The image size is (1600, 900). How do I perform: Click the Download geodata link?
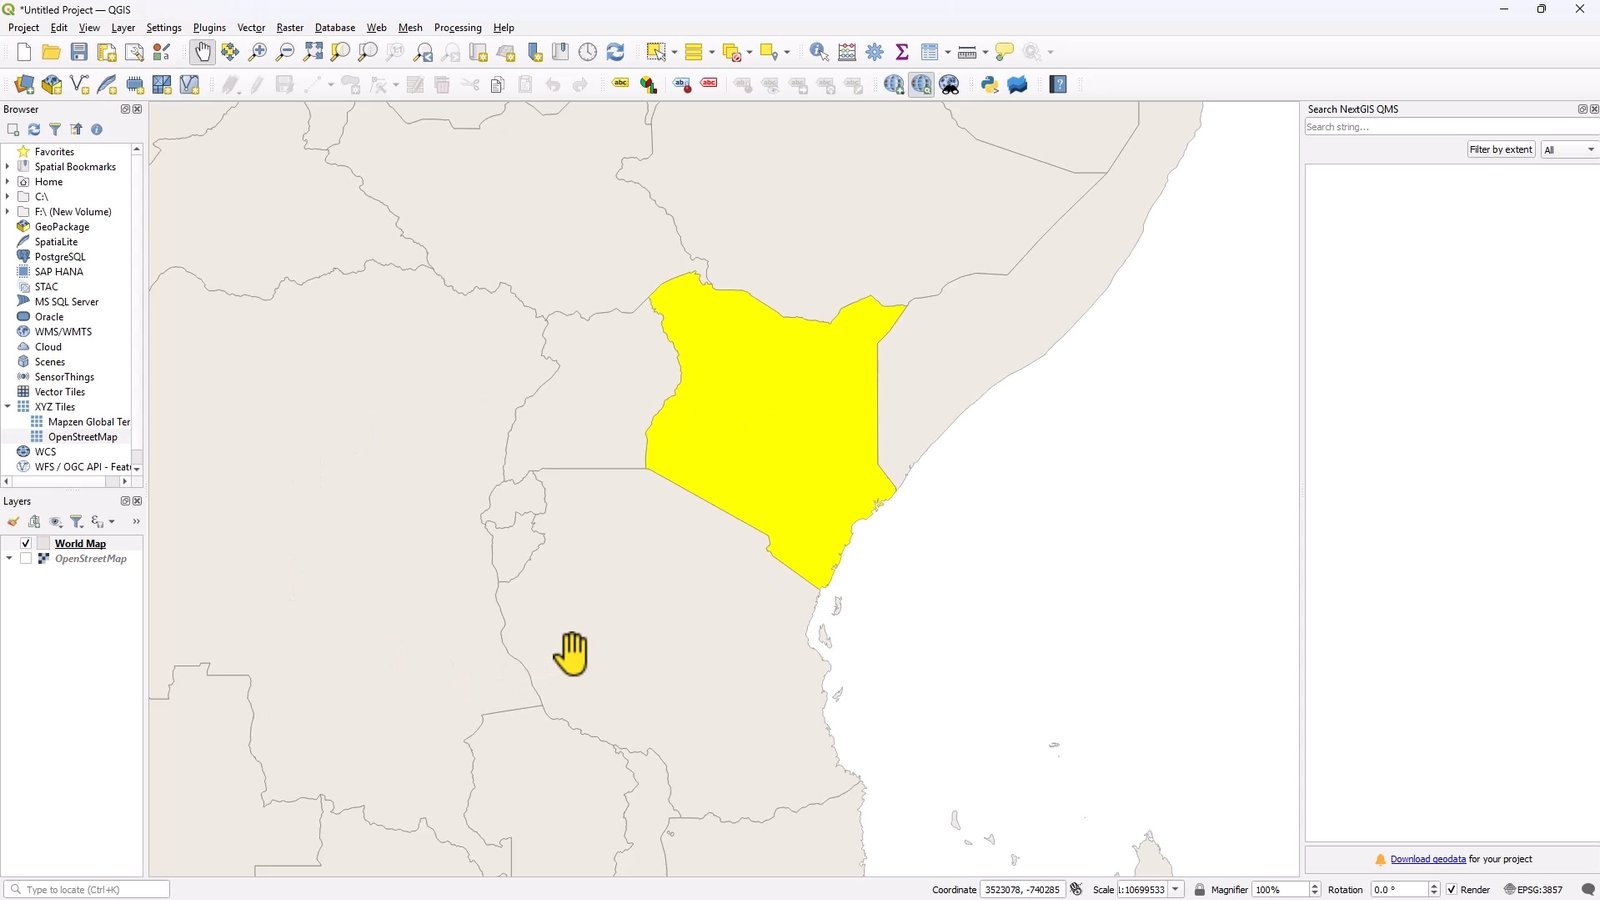[1430, 858]
